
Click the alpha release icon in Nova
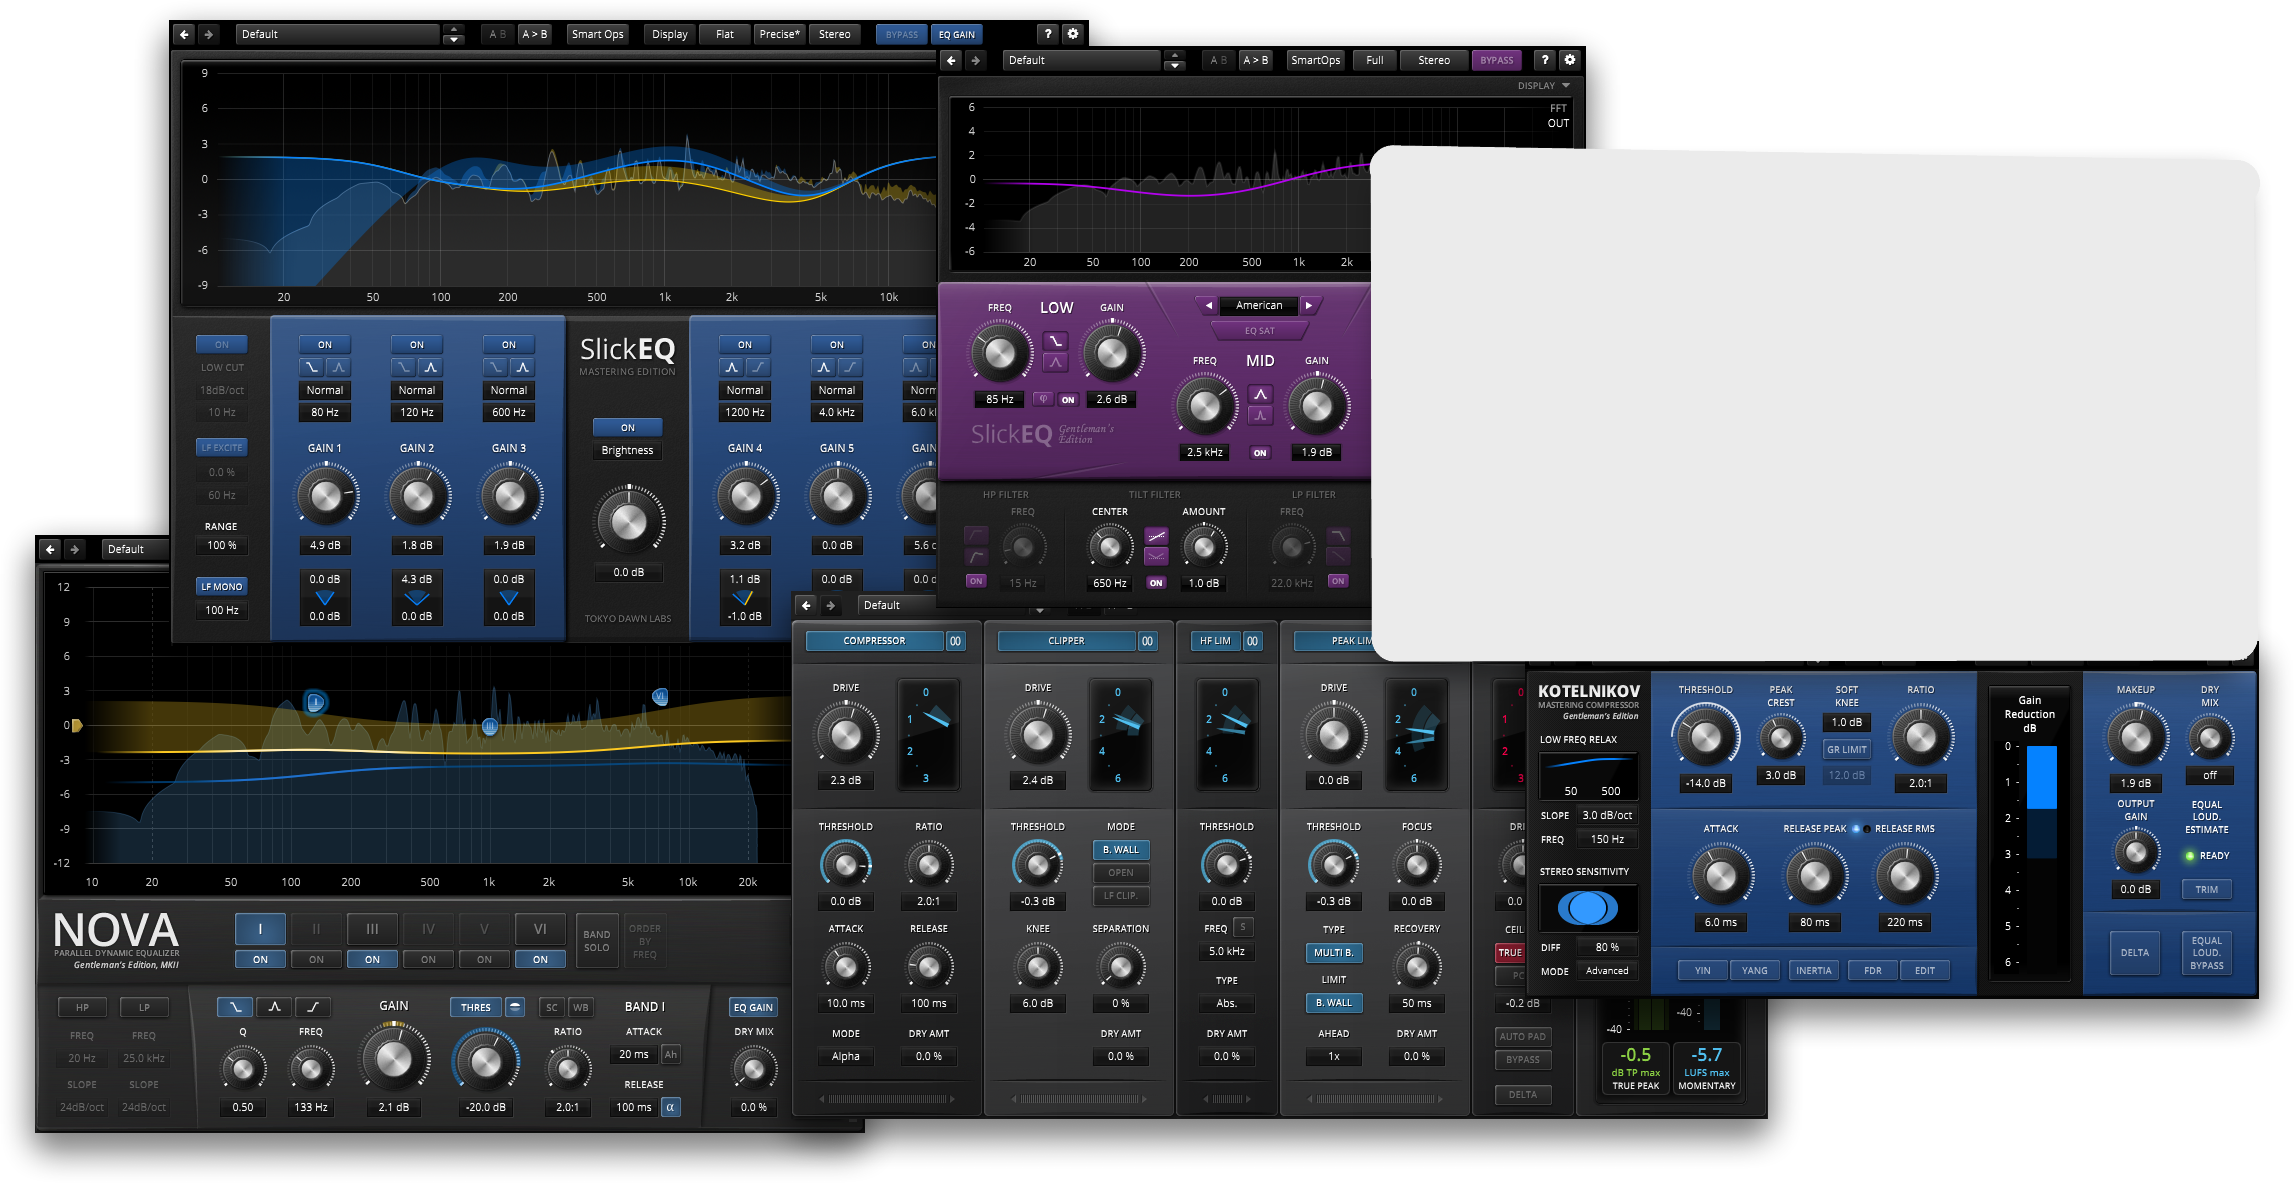point(671,1107)
